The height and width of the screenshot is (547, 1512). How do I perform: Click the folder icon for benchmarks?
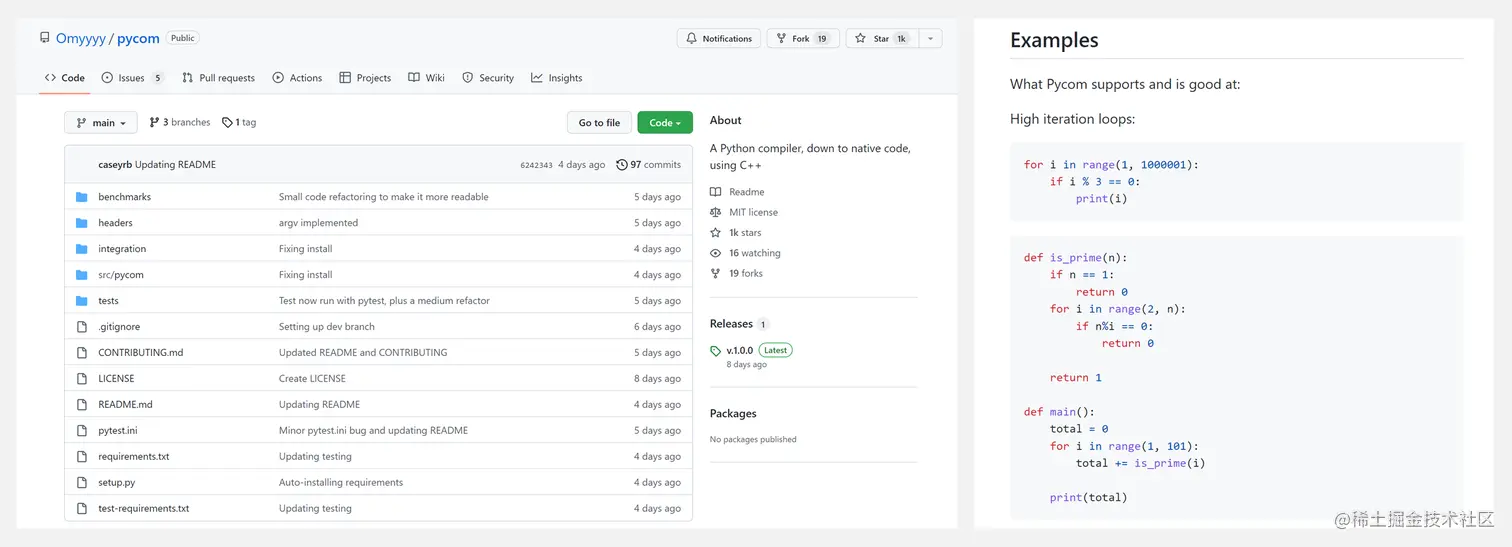coord(82,197)
